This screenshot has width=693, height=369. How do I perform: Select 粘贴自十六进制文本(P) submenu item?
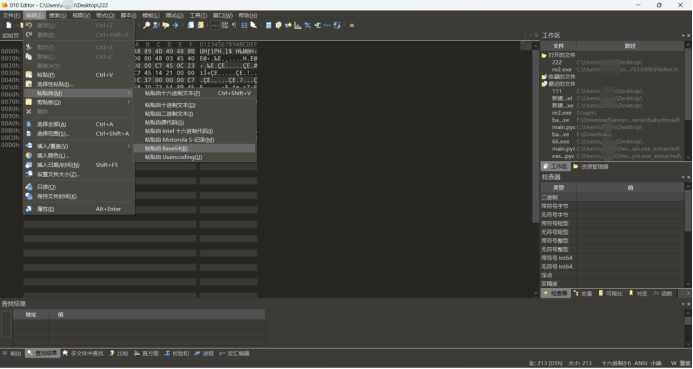[194, 93]
